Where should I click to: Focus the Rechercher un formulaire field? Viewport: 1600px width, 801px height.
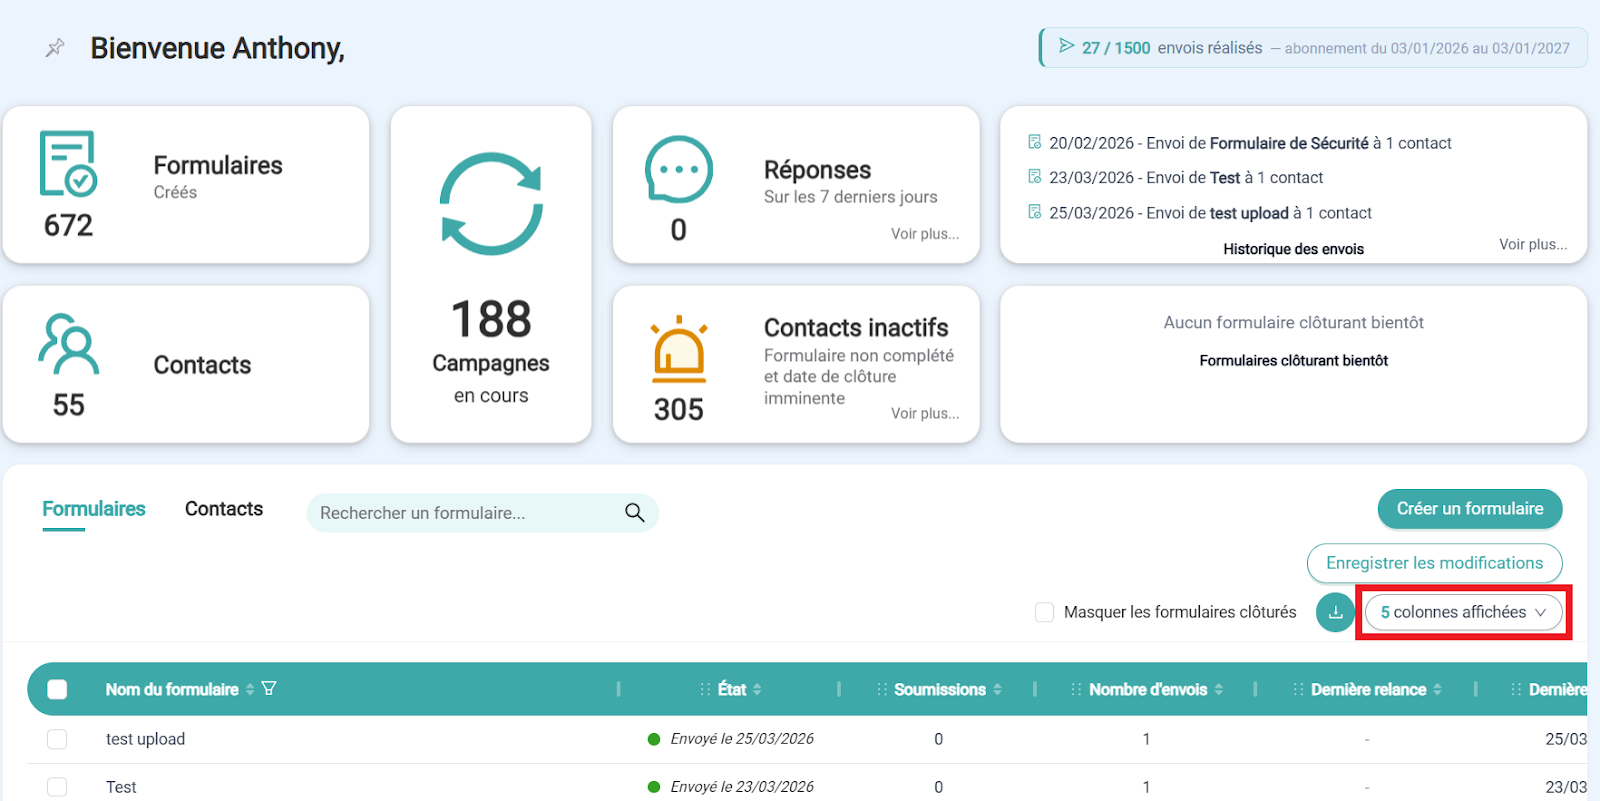coord(465,513)
